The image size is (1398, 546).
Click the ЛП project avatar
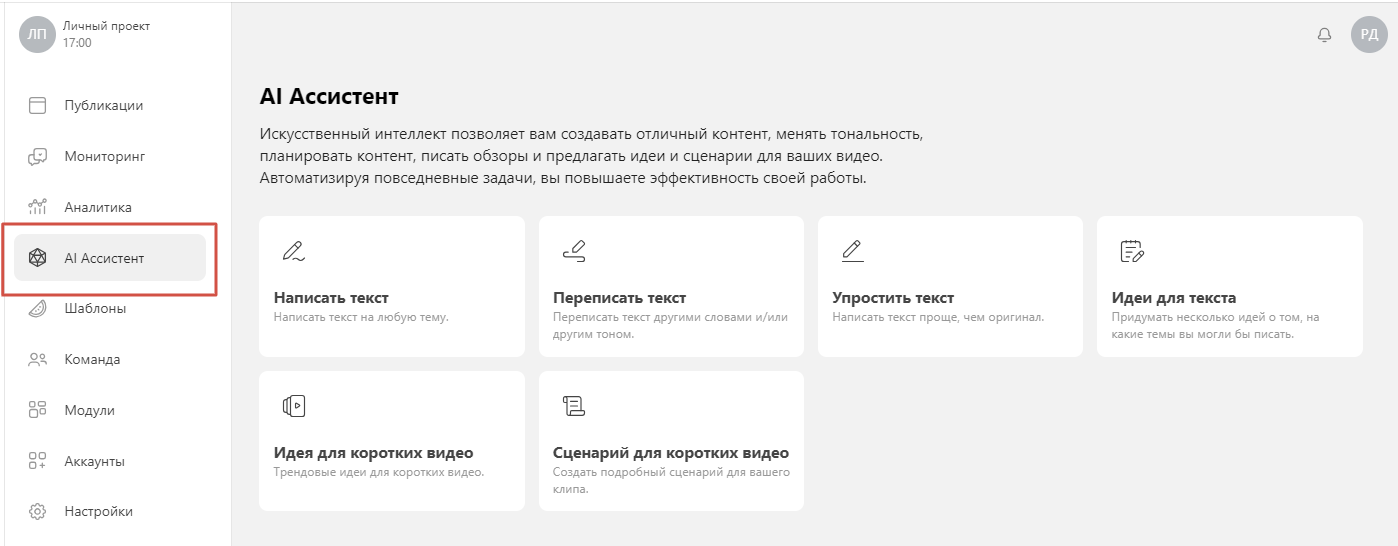point(37,35)
